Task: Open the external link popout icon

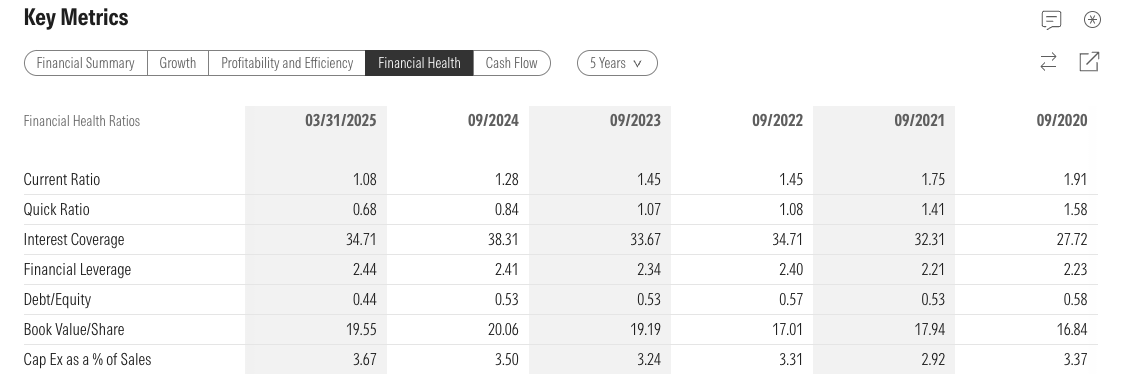Action: [1089, 62]
